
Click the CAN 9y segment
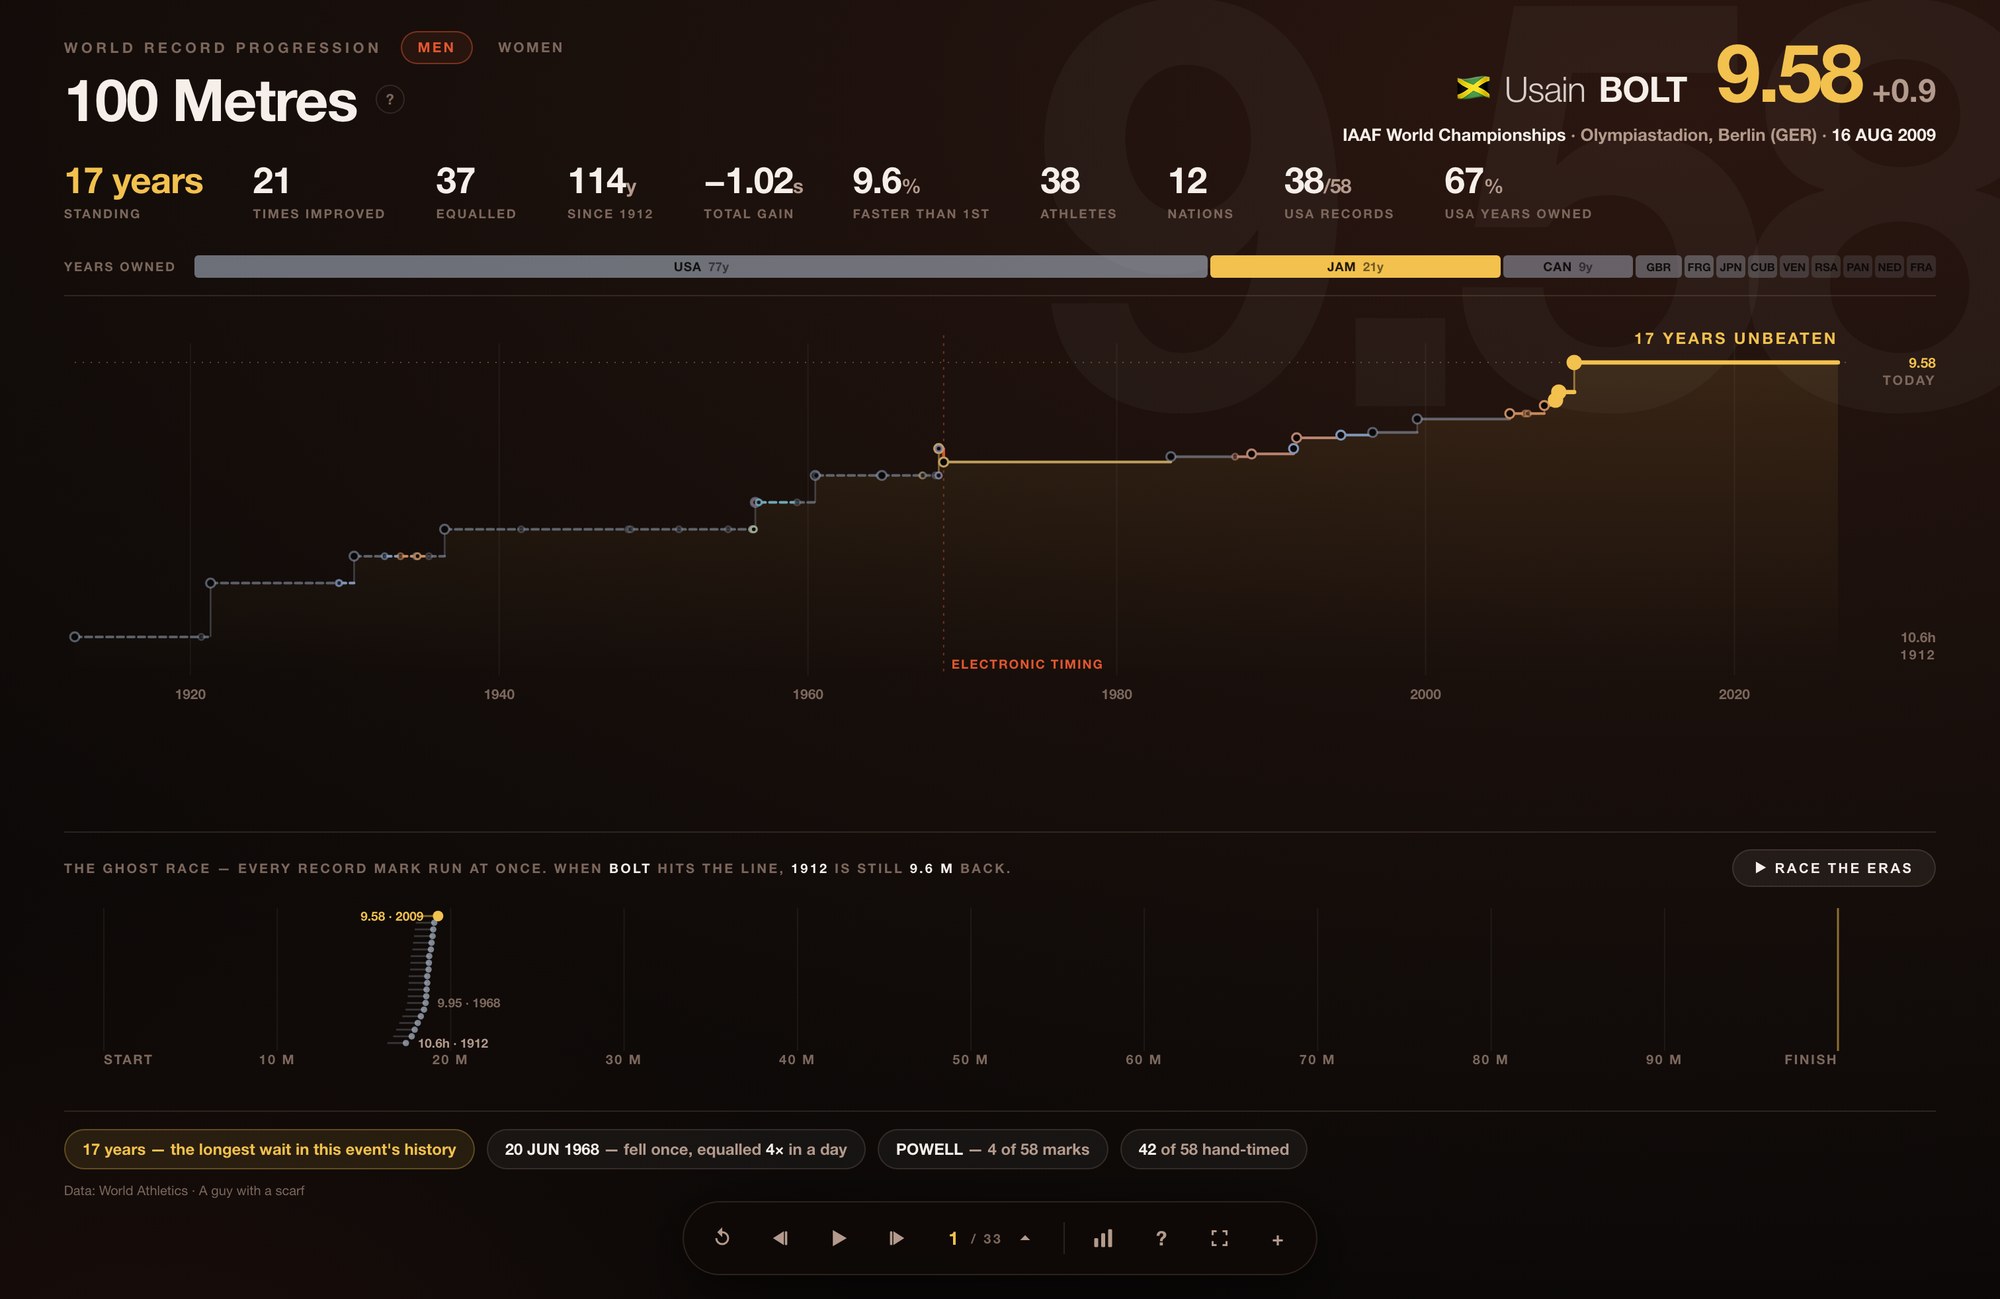1567,267
